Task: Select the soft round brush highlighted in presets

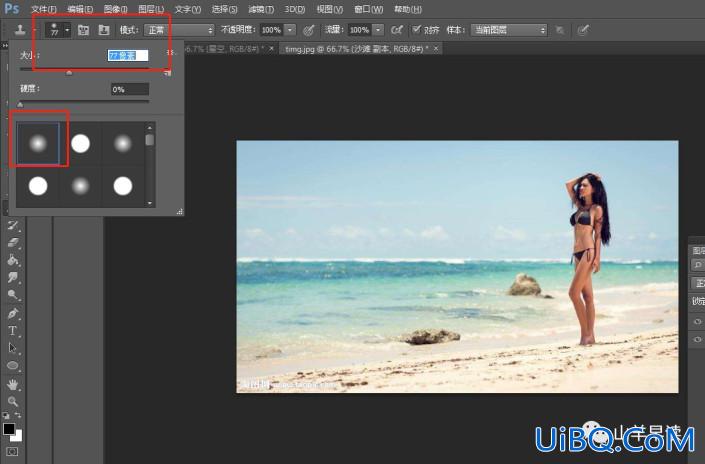Action: [38, 143]
